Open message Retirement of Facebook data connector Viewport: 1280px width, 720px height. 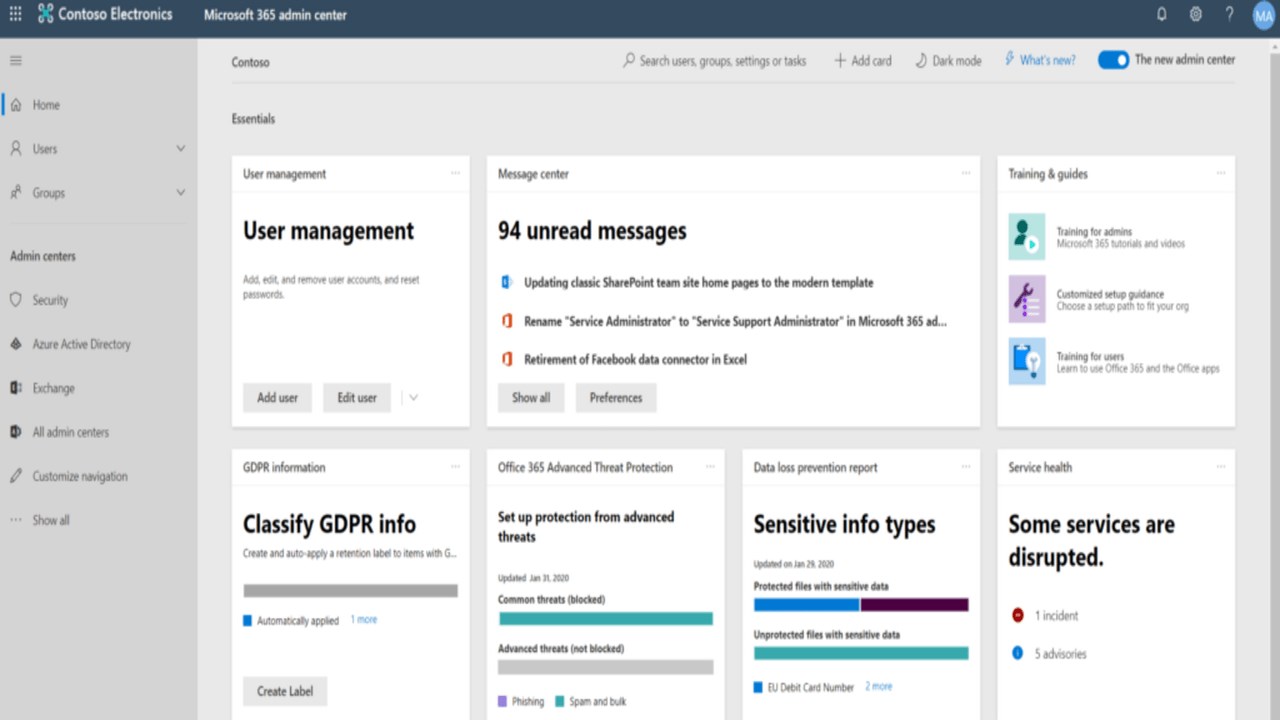click(x=635, y=359)
